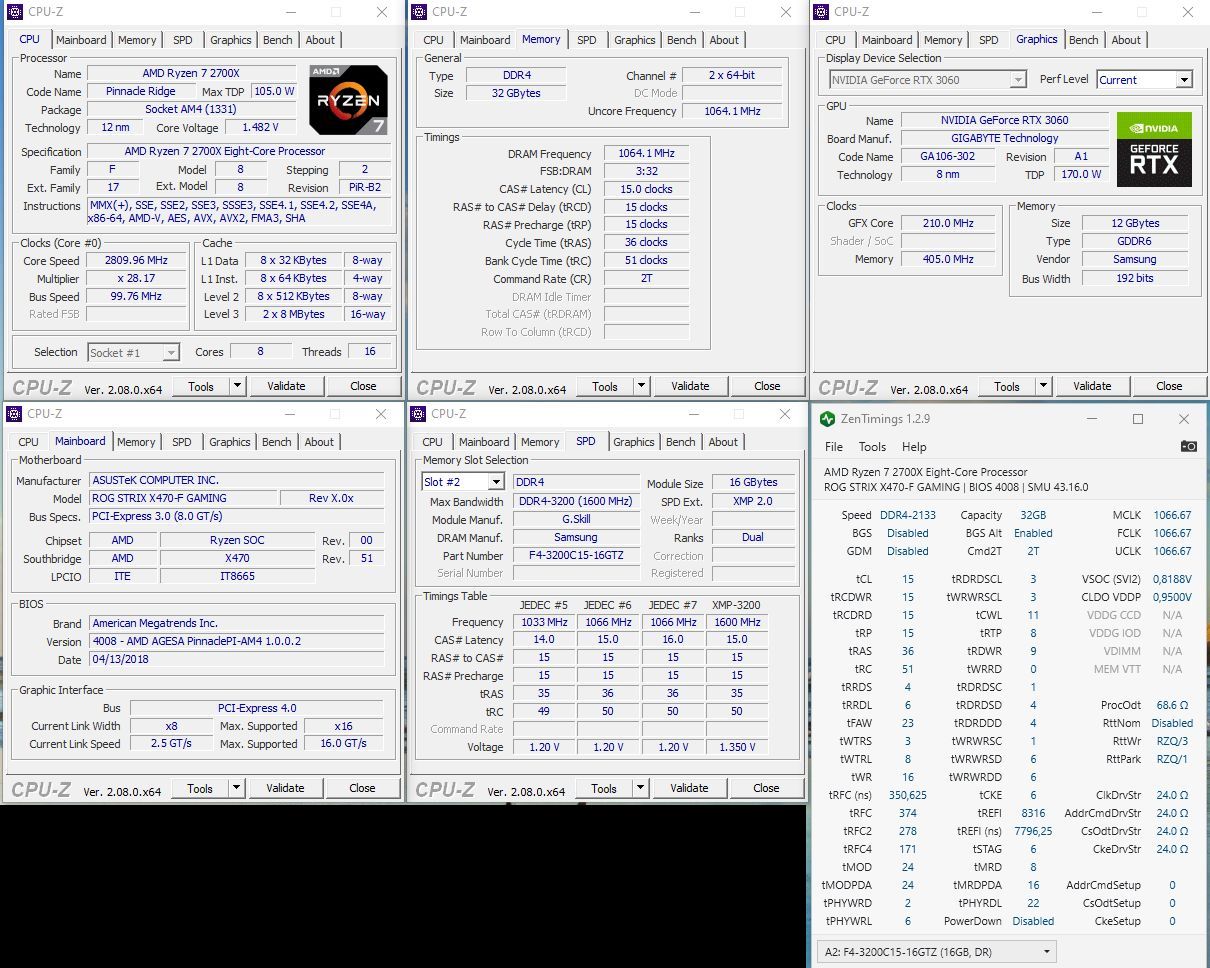Click the Part Number F4-3200C15-16GTZ field
The width and height of the screenshot is (1210, 968).
[x=576, y=556]
